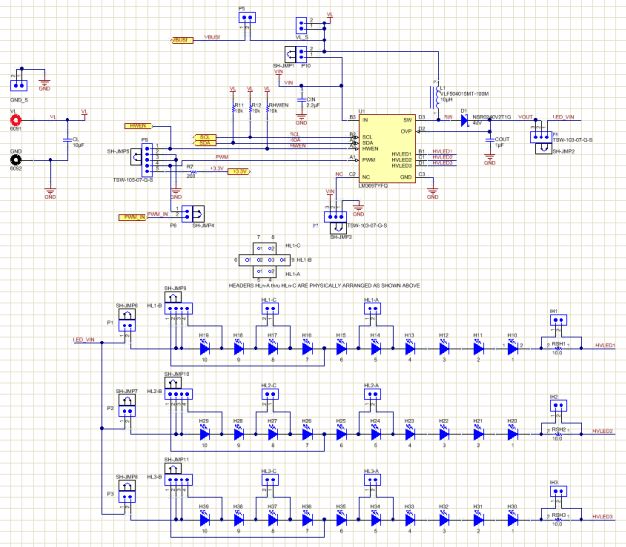Click the yellow HWEN port tag
This screenshot has width=626, height=547.
(138, 126)
